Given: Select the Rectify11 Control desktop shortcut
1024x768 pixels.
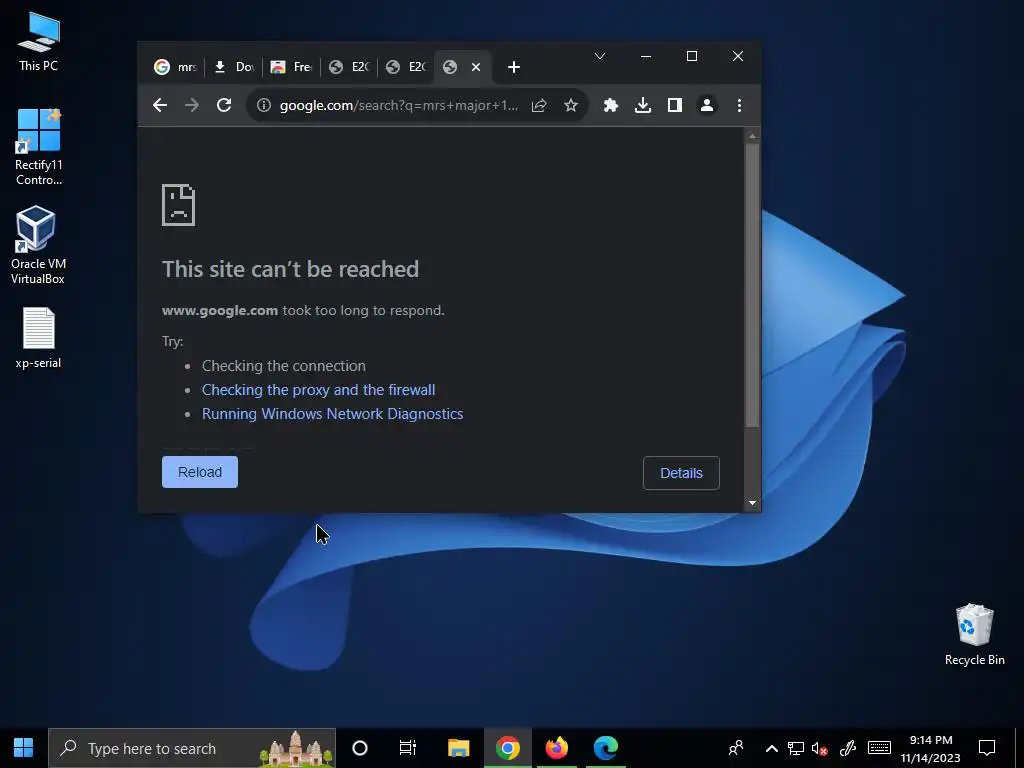Looking at the screenshot, I should 39,147.
